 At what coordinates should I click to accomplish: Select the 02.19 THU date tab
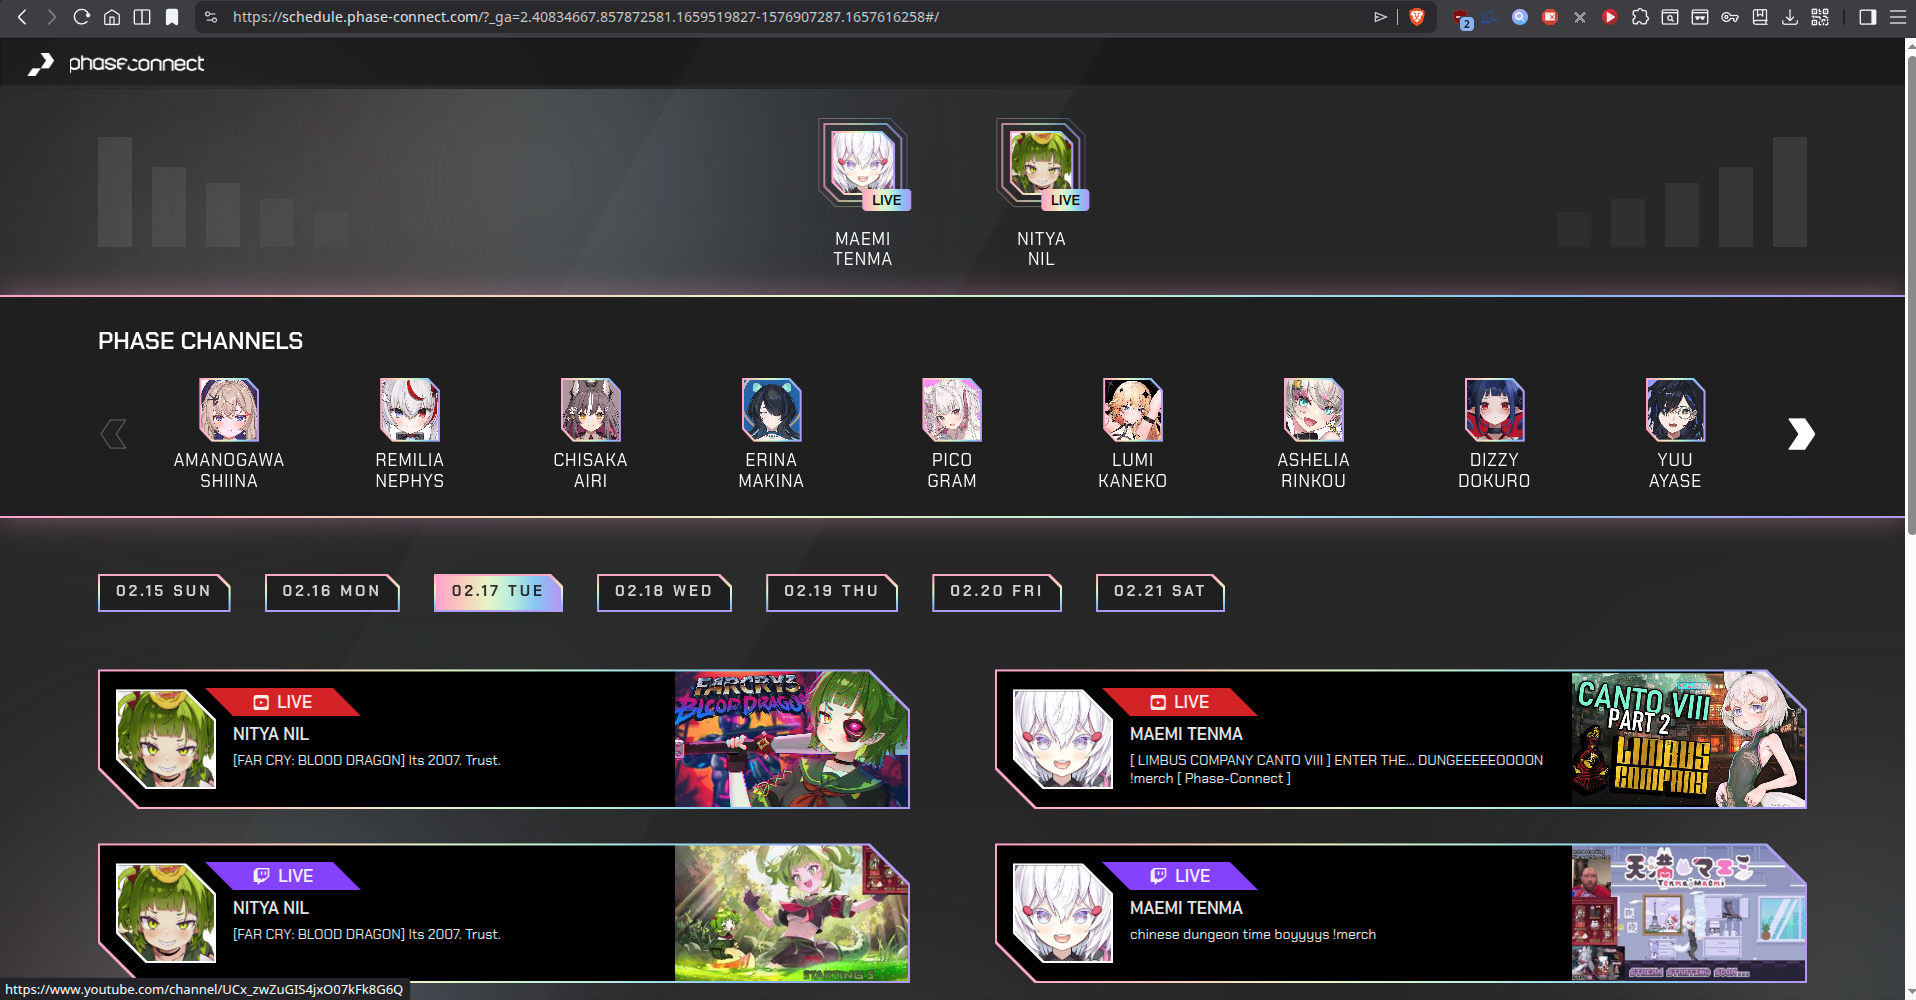pos(832,592)
